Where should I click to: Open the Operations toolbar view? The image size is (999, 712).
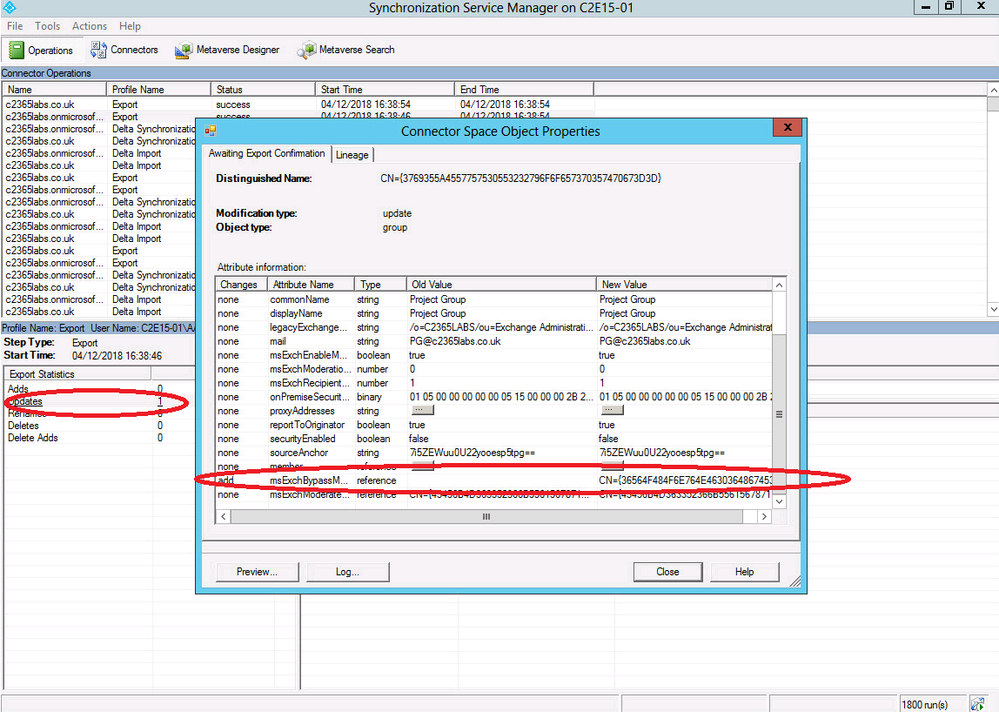41,50
